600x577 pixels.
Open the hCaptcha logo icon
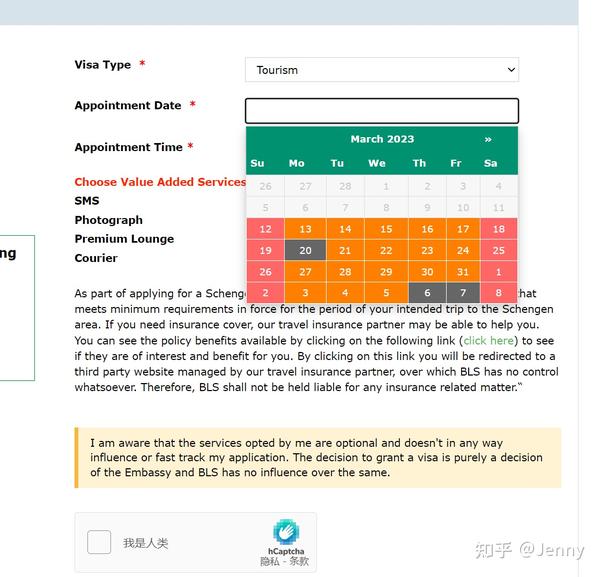[286, 531]
